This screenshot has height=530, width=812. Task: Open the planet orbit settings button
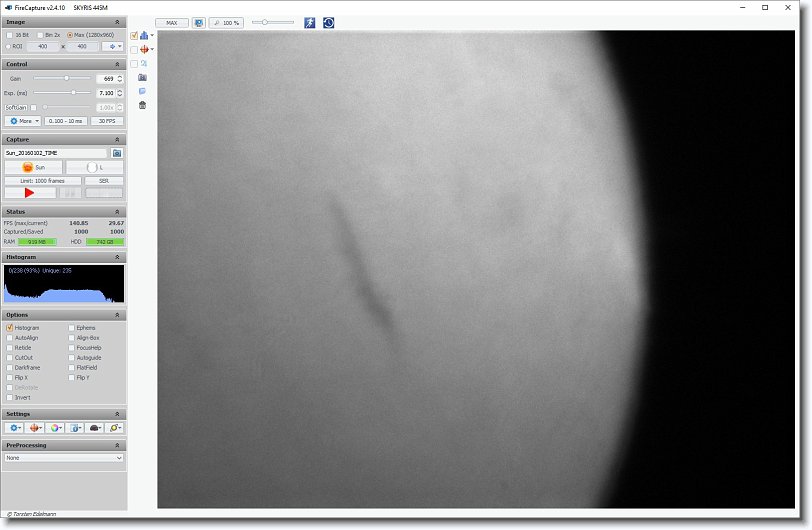tap(114, 428)
